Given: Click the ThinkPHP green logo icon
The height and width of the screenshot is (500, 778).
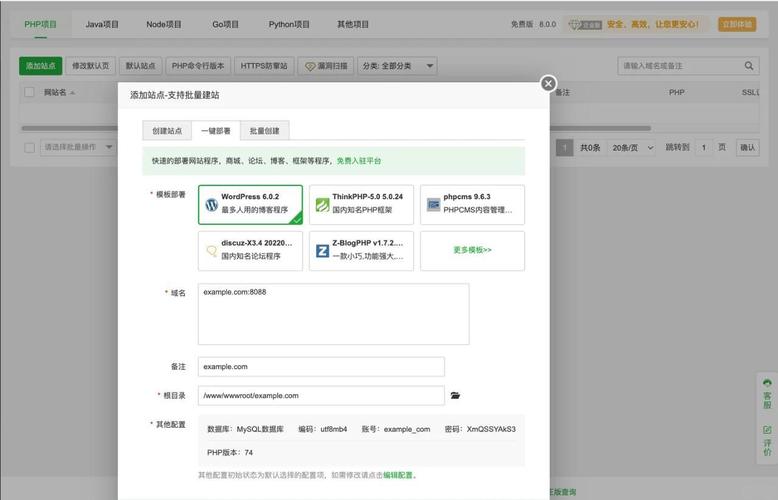Looking at the screenshot, I should point(323,204).
